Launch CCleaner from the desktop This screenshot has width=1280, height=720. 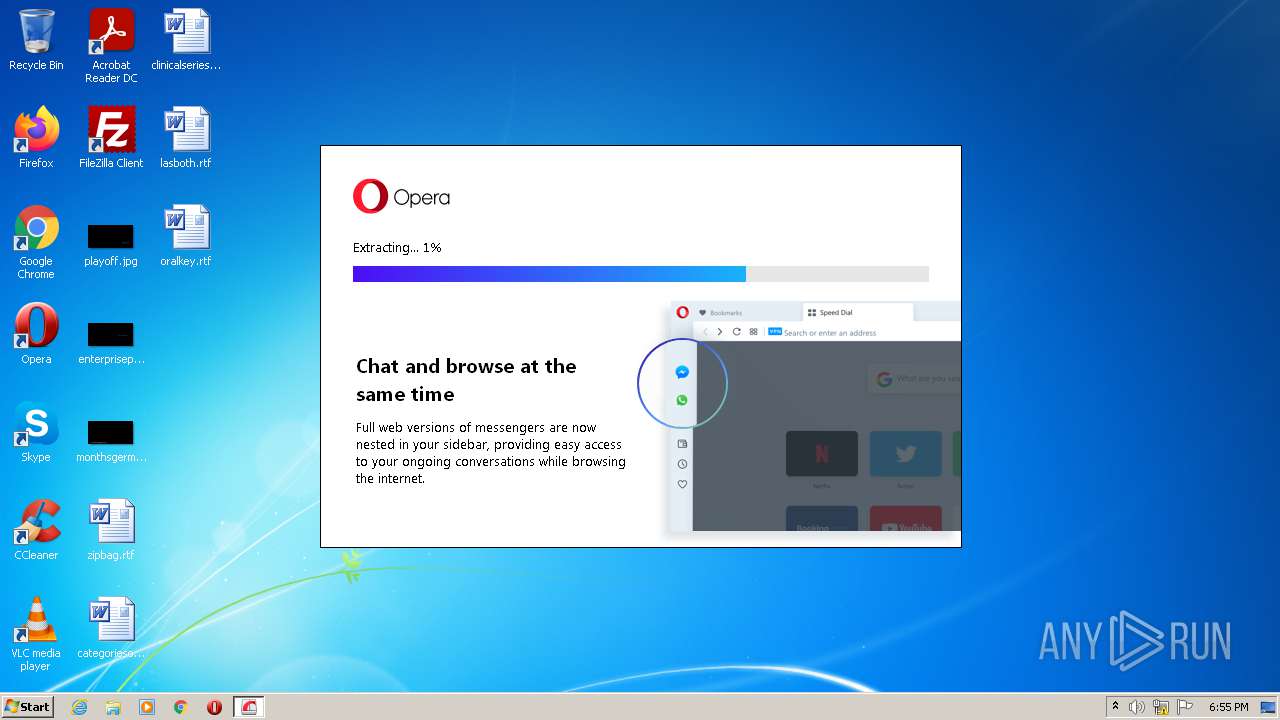36,530
